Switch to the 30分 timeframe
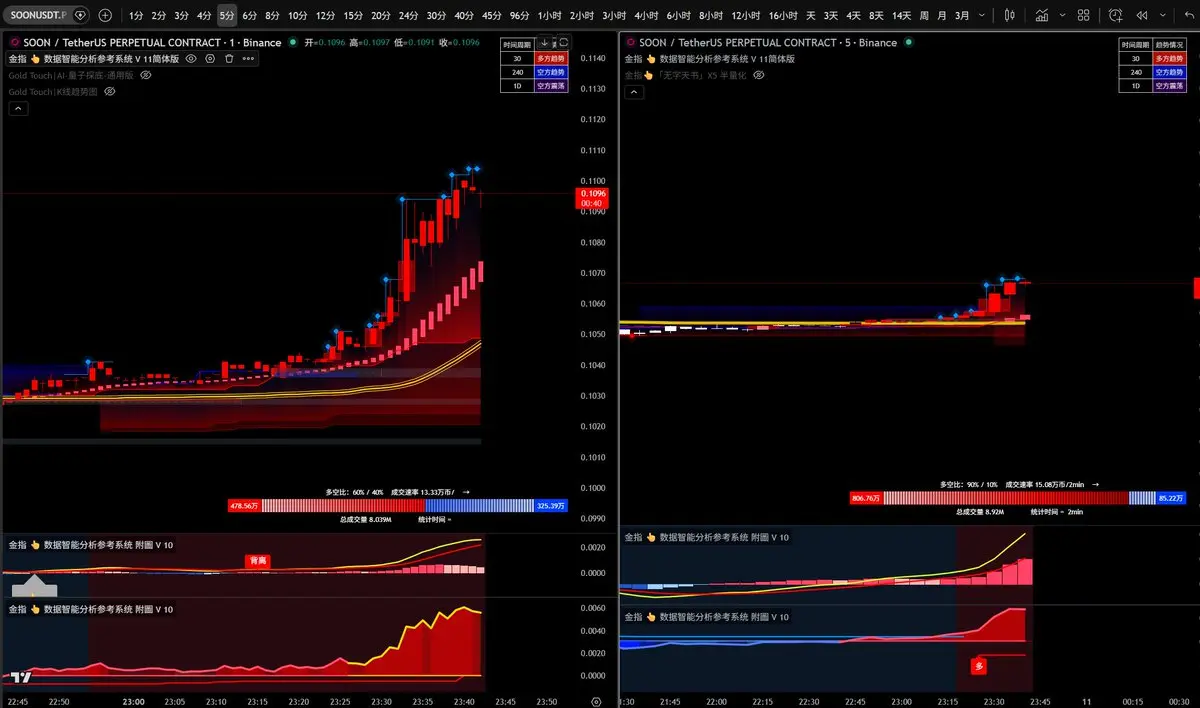 click(x=436, y=15)
